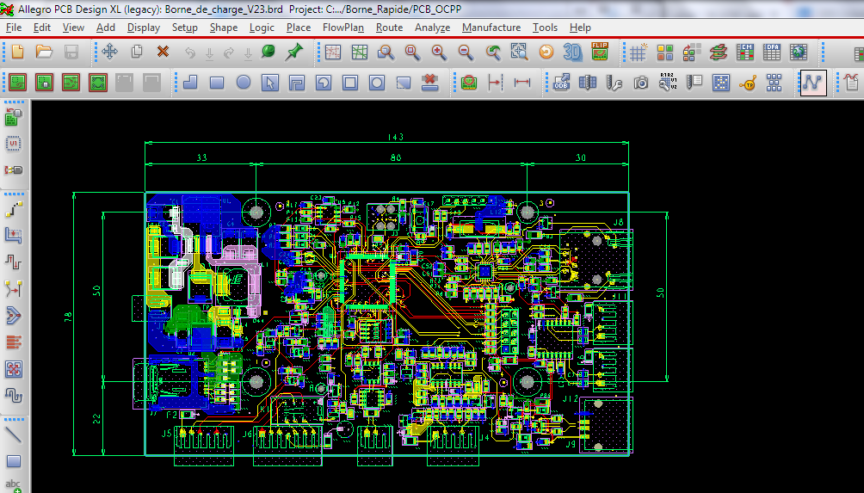Open the Color palette four-squares icon
Viewport: 864px width, 493px height.
665,52
